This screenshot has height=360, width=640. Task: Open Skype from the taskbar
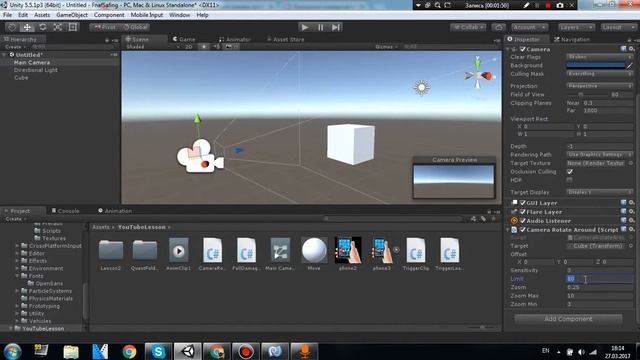(x=158, y=351)
